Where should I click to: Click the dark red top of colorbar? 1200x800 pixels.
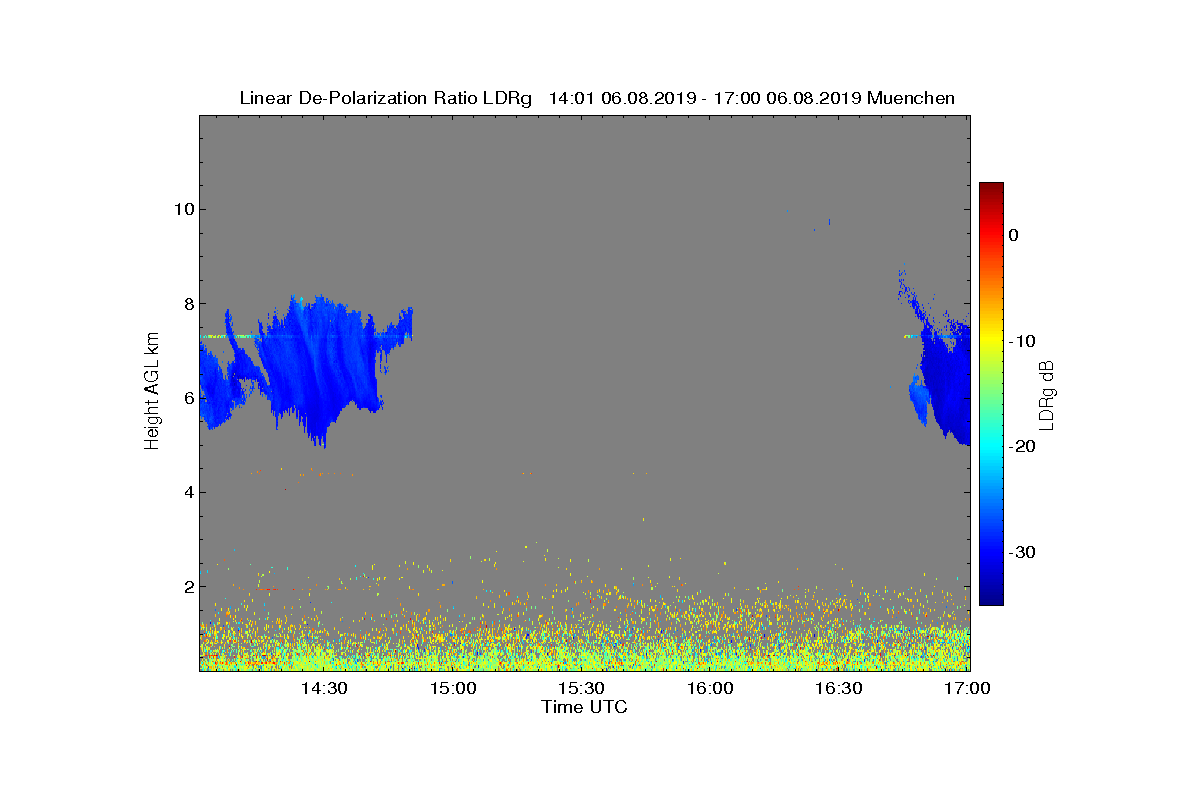point(991,188)
